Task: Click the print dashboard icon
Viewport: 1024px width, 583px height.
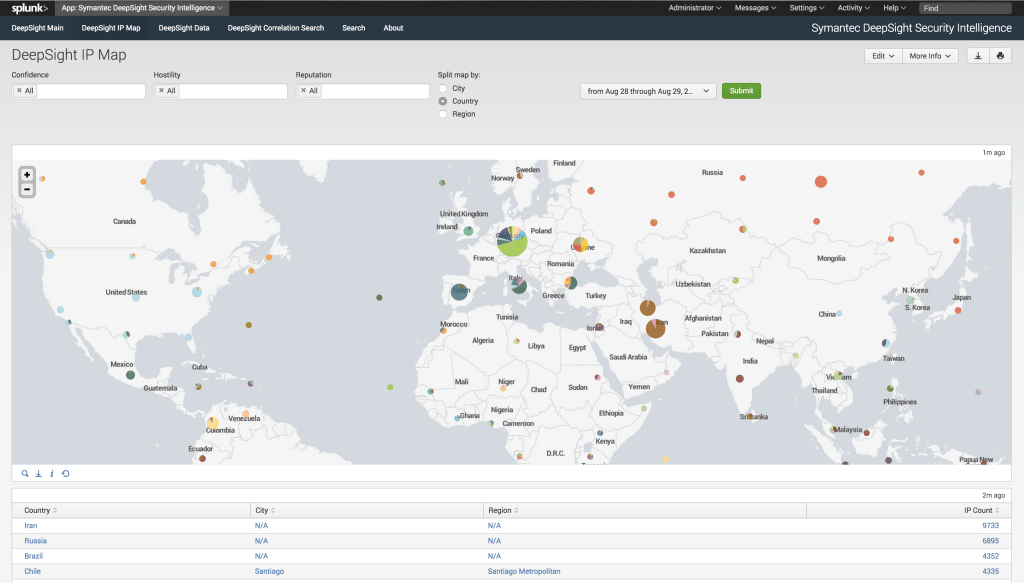Action: [1000, 56]
